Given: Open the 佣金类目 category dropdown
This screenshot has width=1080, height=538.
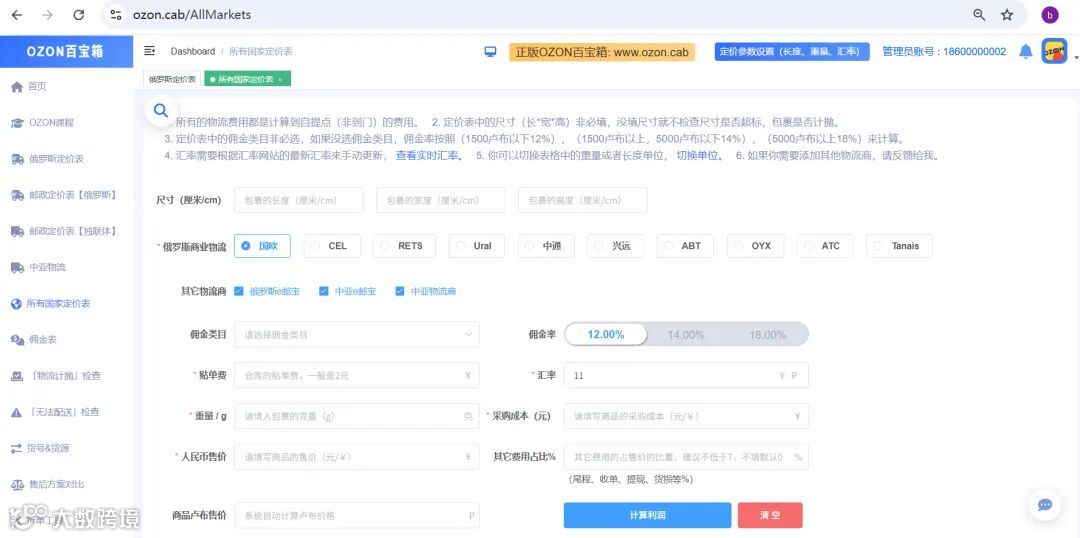Looking at the screenshot, I should (x=357, y=335).
